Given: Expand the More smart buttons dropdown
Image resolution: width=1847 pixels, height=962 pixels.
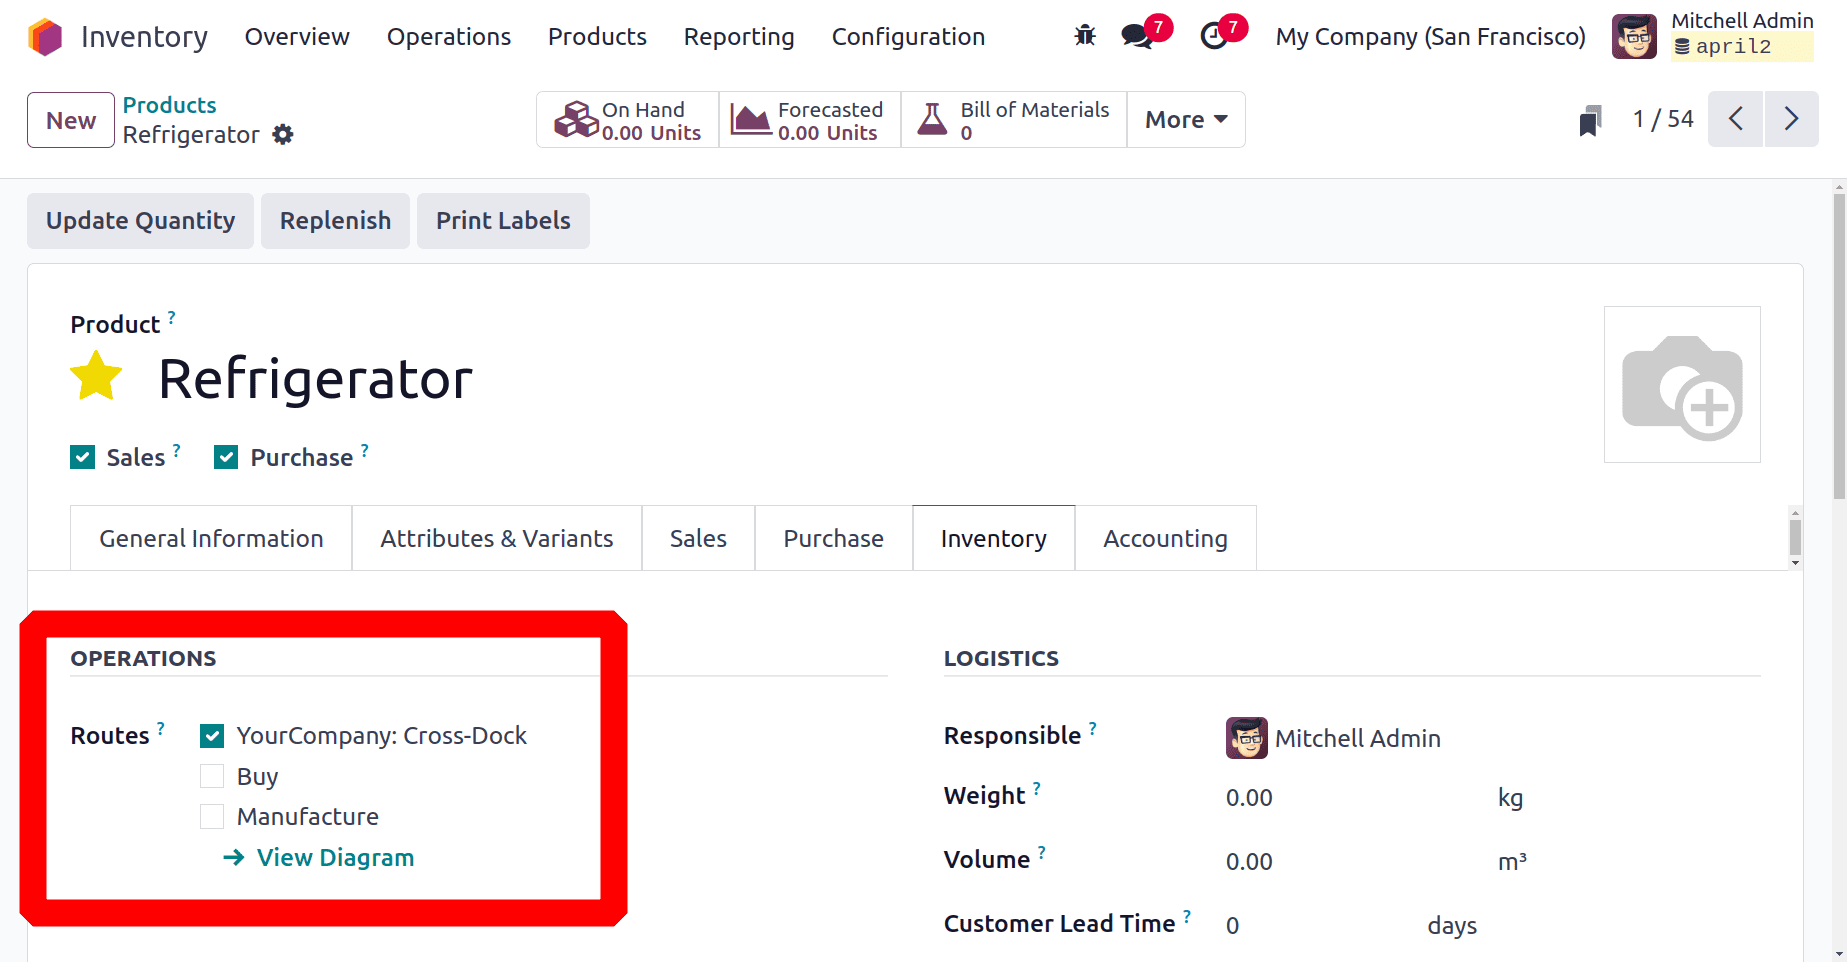Looking at the screenshot, I should pos(1186,119).
